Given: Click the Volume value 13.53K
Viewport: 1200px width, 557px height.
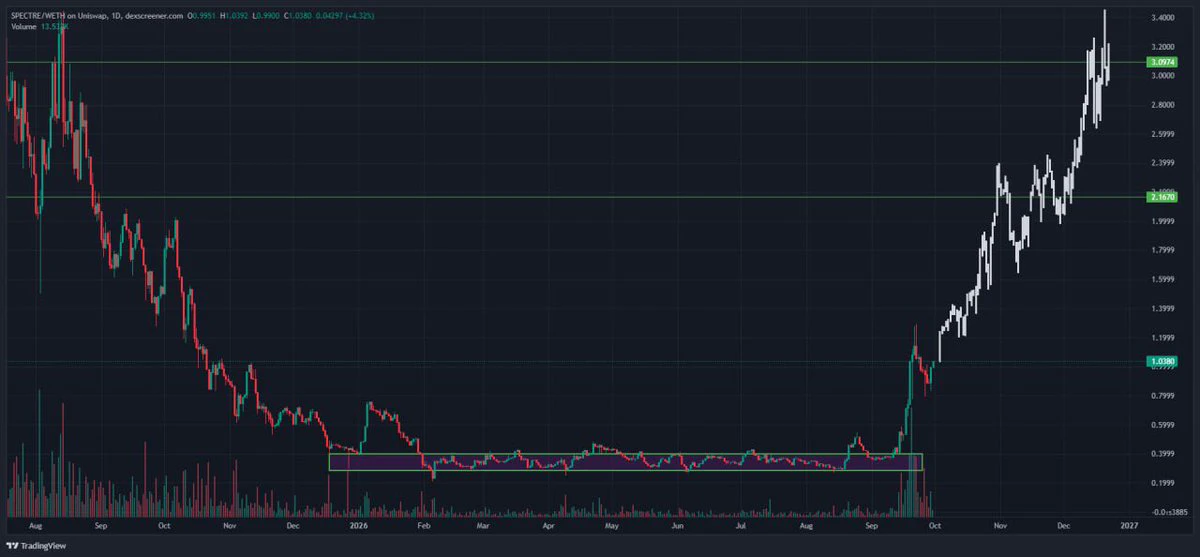Looking at the screenshot, I should click(54, 27).
